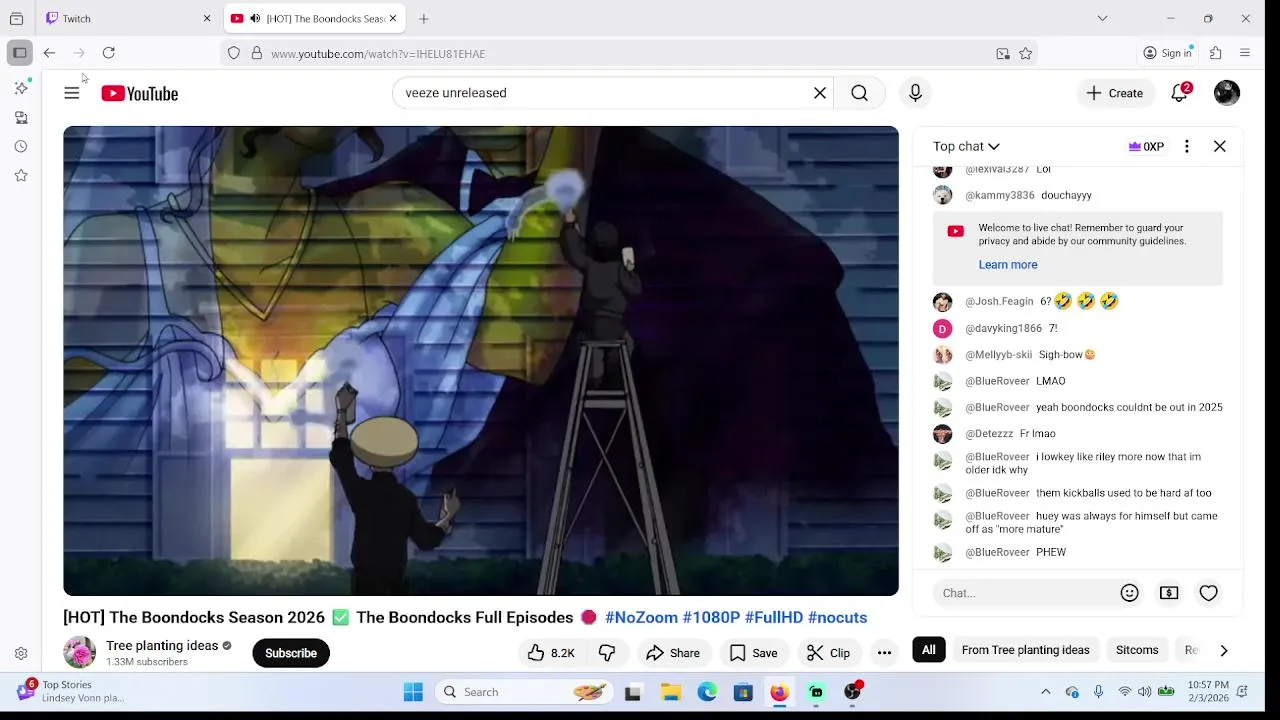Select the Sitcoms filter chip
The width and height of the screenshot is (1280, 720).
point(1137,650)
